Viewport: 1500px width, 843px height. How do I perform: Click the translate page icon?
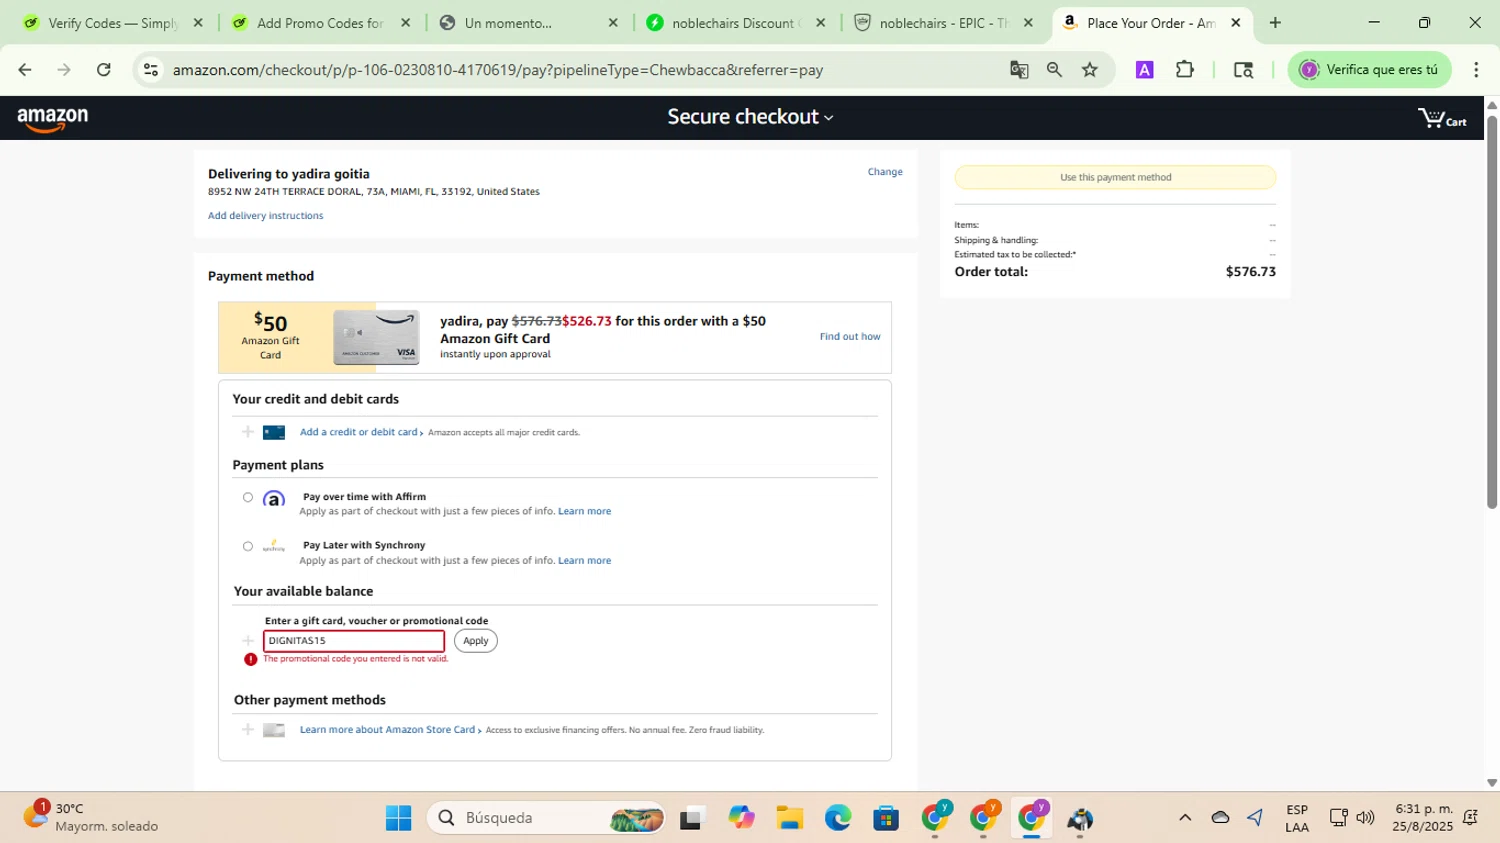1019,70
